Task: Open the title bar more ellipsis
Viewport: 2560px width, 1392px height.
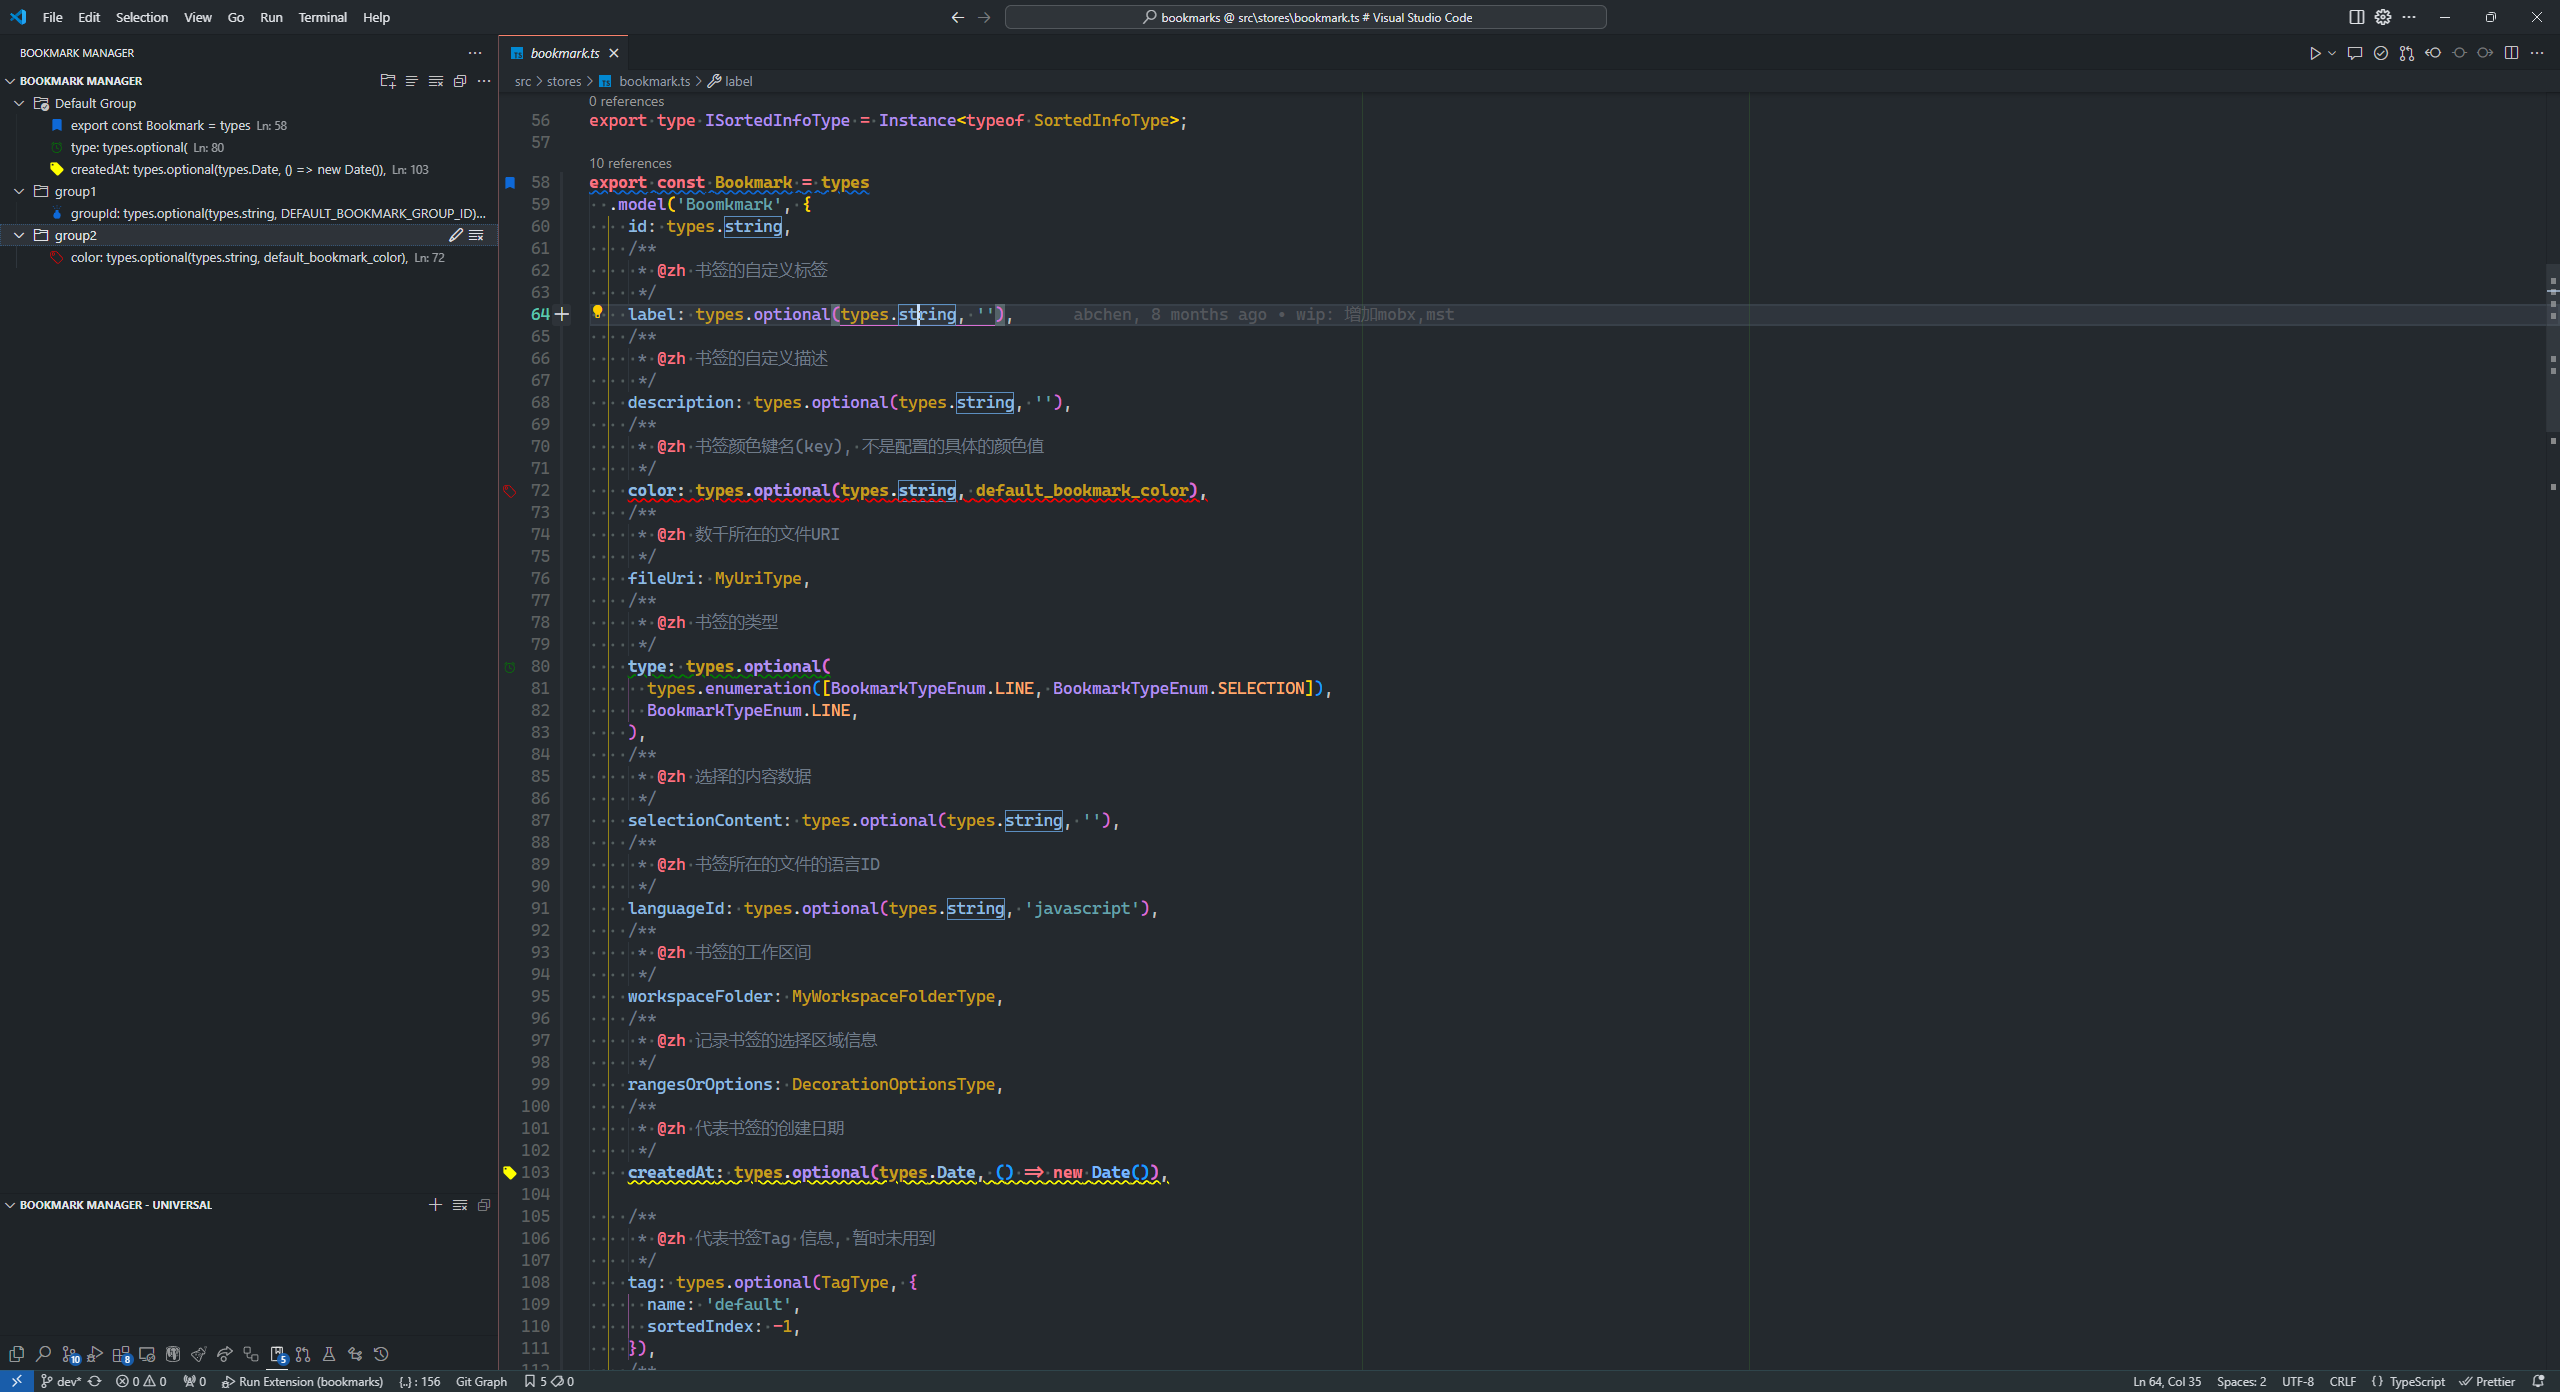Action: (x=2409, y=17)
